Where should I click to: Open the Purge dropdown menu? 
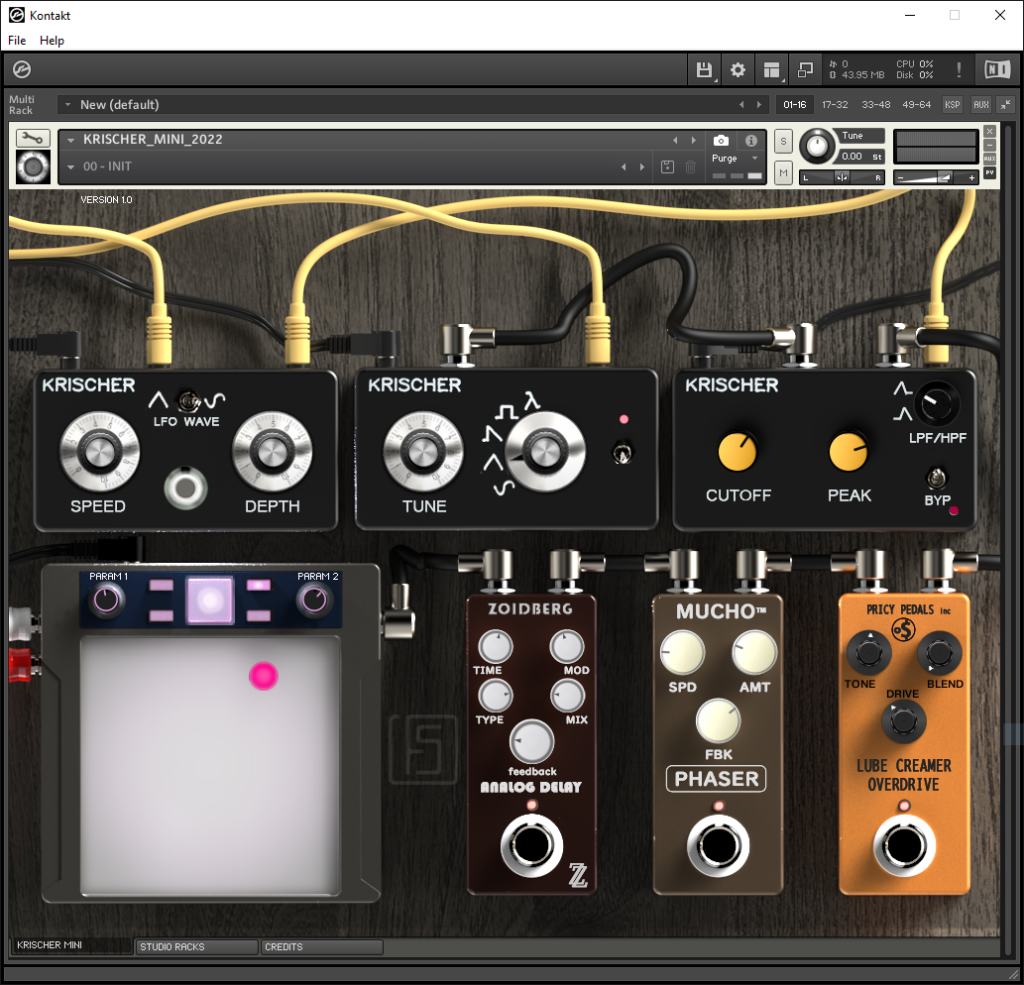pos(734,158)
